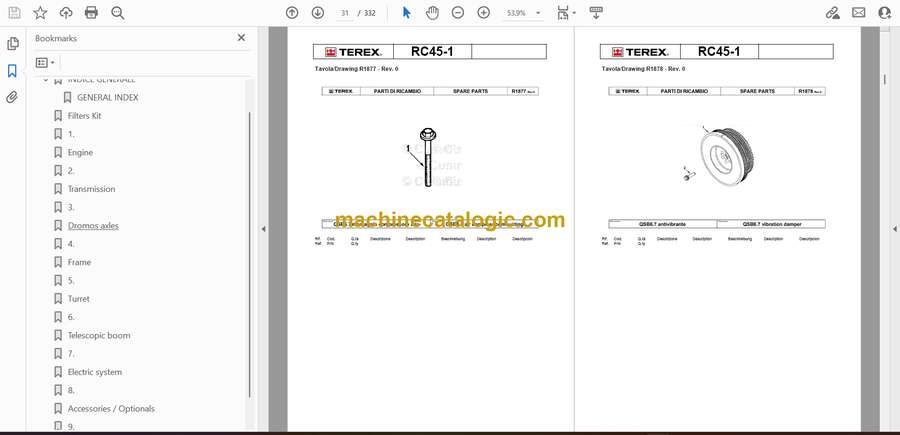This screenshot has width=900, height=435.
Task: Open the sign document pen icon
Action: tap(832, 13)
